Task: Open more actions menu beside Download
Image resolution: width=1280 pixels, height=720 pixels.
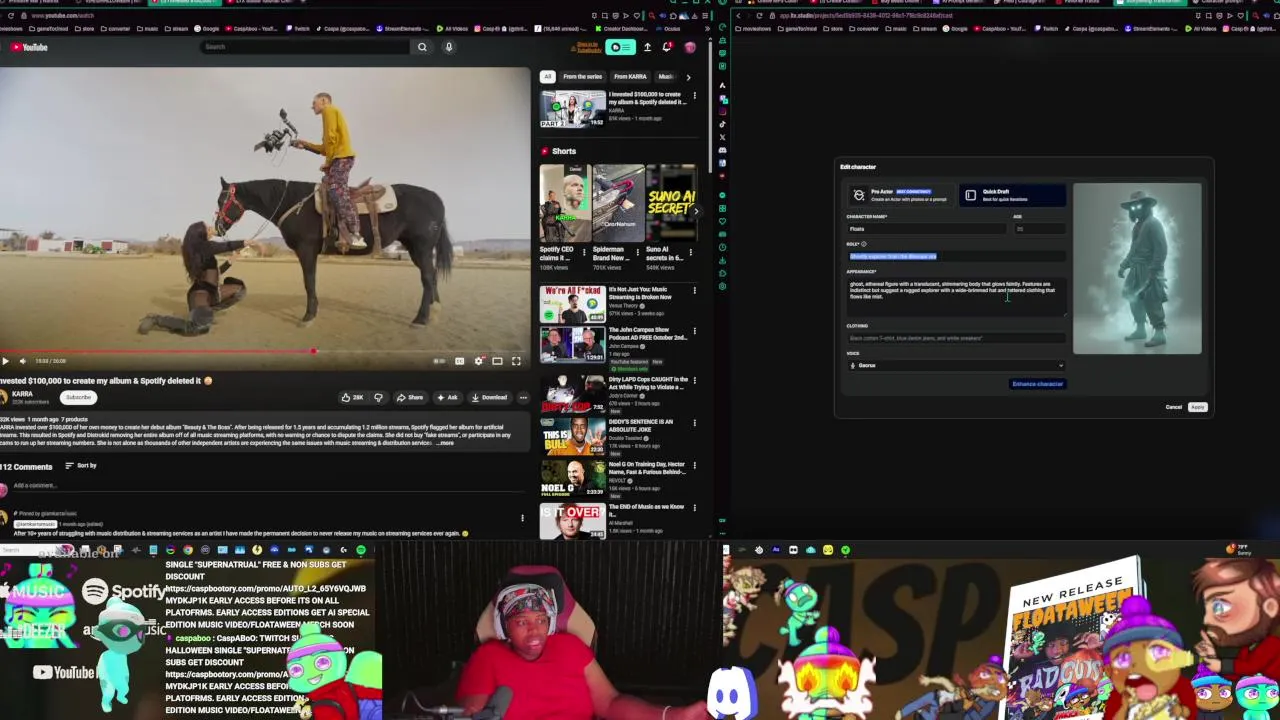Action: tap(523, 398)
